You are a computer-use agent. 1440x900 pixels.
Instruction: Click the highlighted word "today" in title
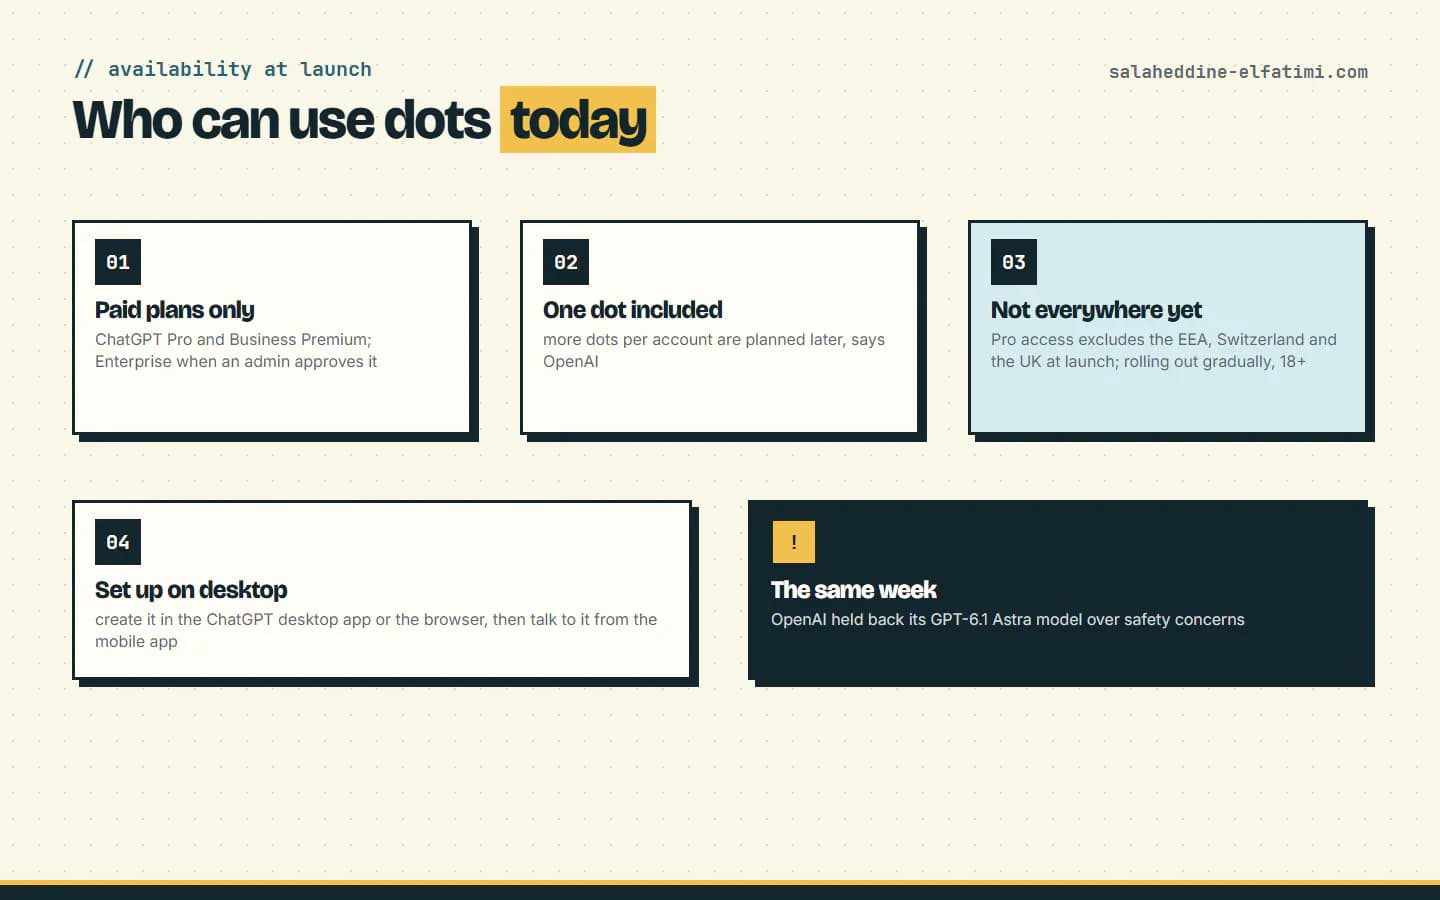(x=578, y=120)
